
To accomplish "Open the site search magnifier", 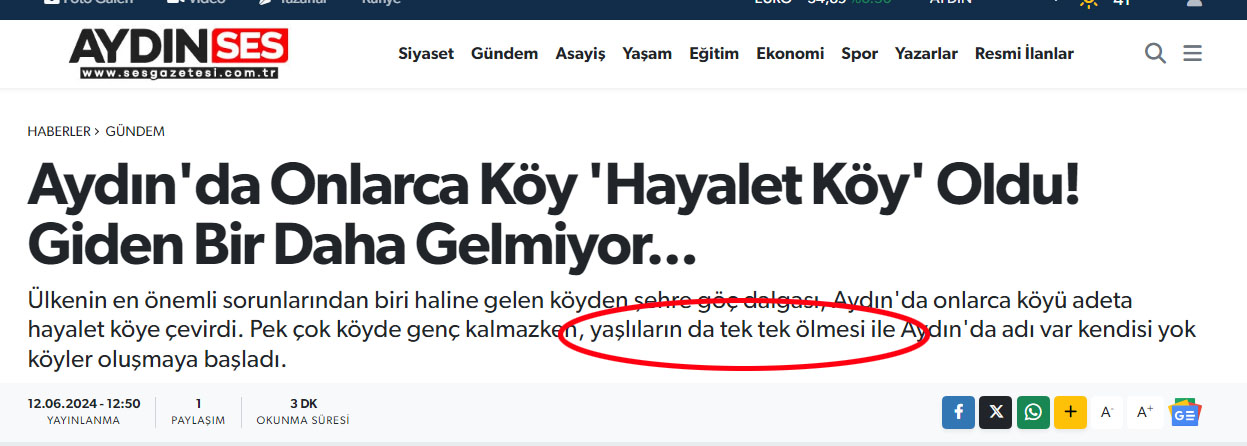I will point(1155,54).
